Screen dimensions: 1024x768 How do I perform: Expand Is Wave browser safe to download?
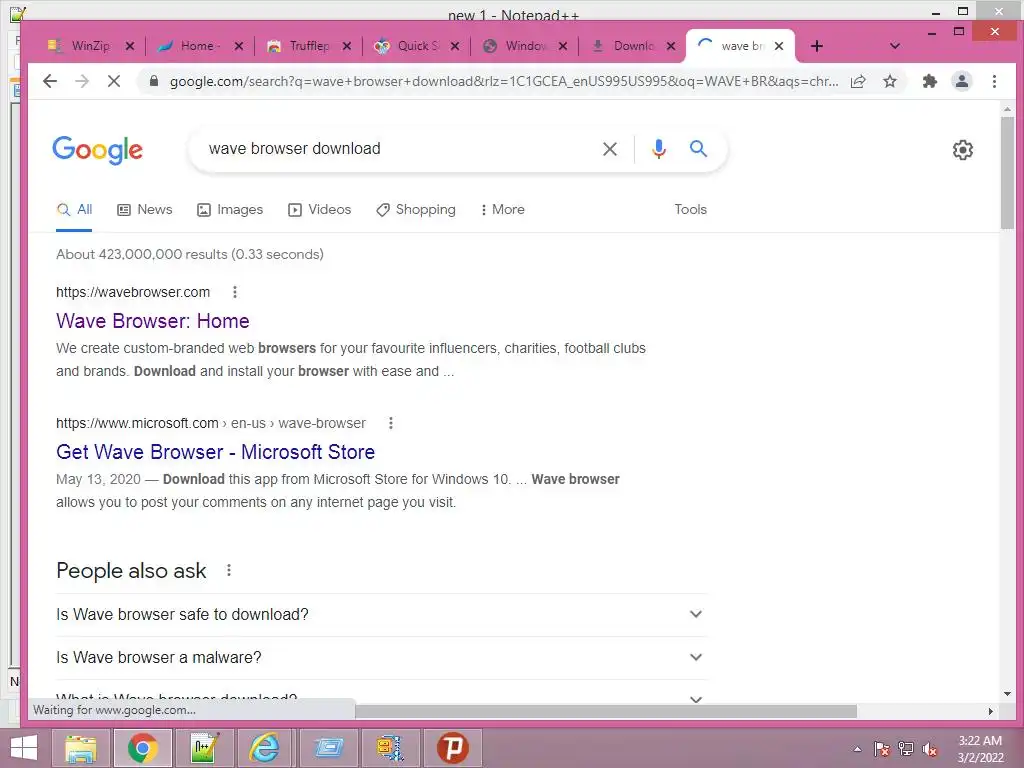click(381, 615)
